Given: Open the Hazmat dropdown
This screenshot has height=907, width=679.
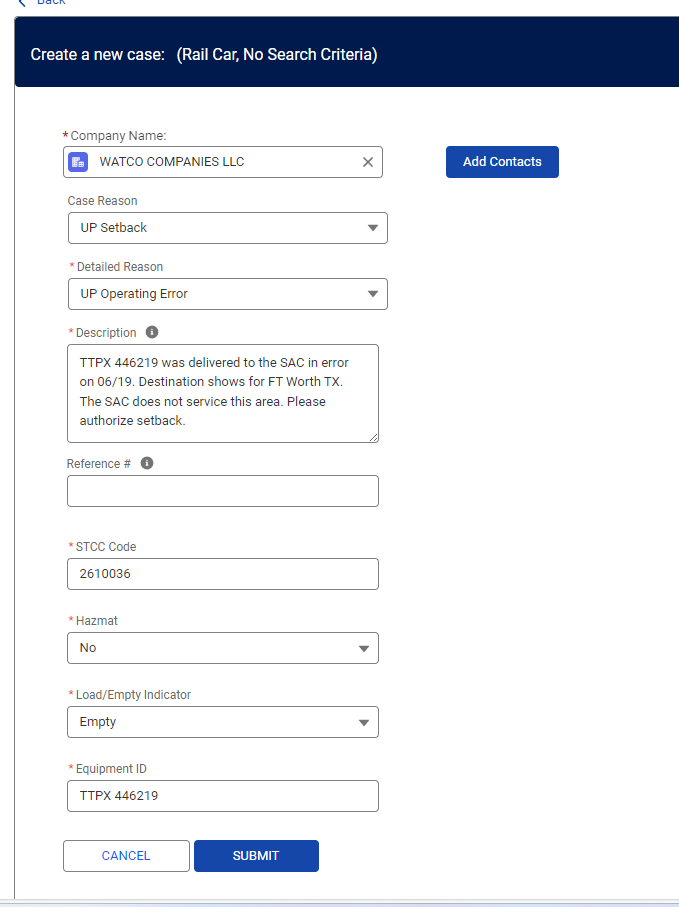Looking at the screenshot, I should pyautogui.click(x=223, y=648).
